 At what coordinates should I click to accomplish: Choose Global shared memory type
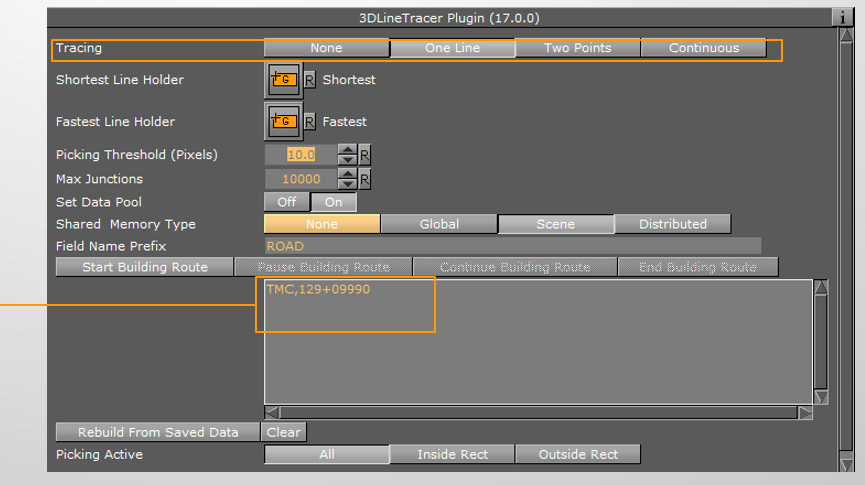click(439, 224)
